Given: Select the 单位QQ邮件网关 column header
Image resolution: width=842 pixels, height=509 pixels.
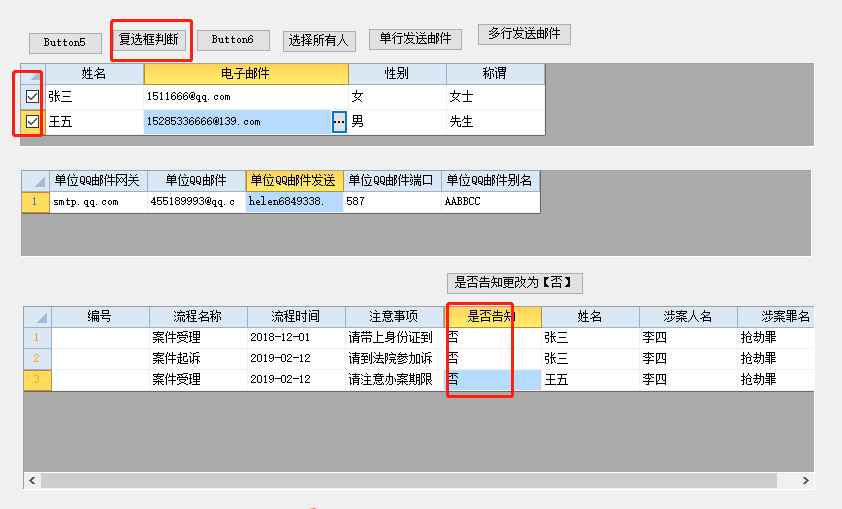Looking at the screenshot, I should point(98,181).
